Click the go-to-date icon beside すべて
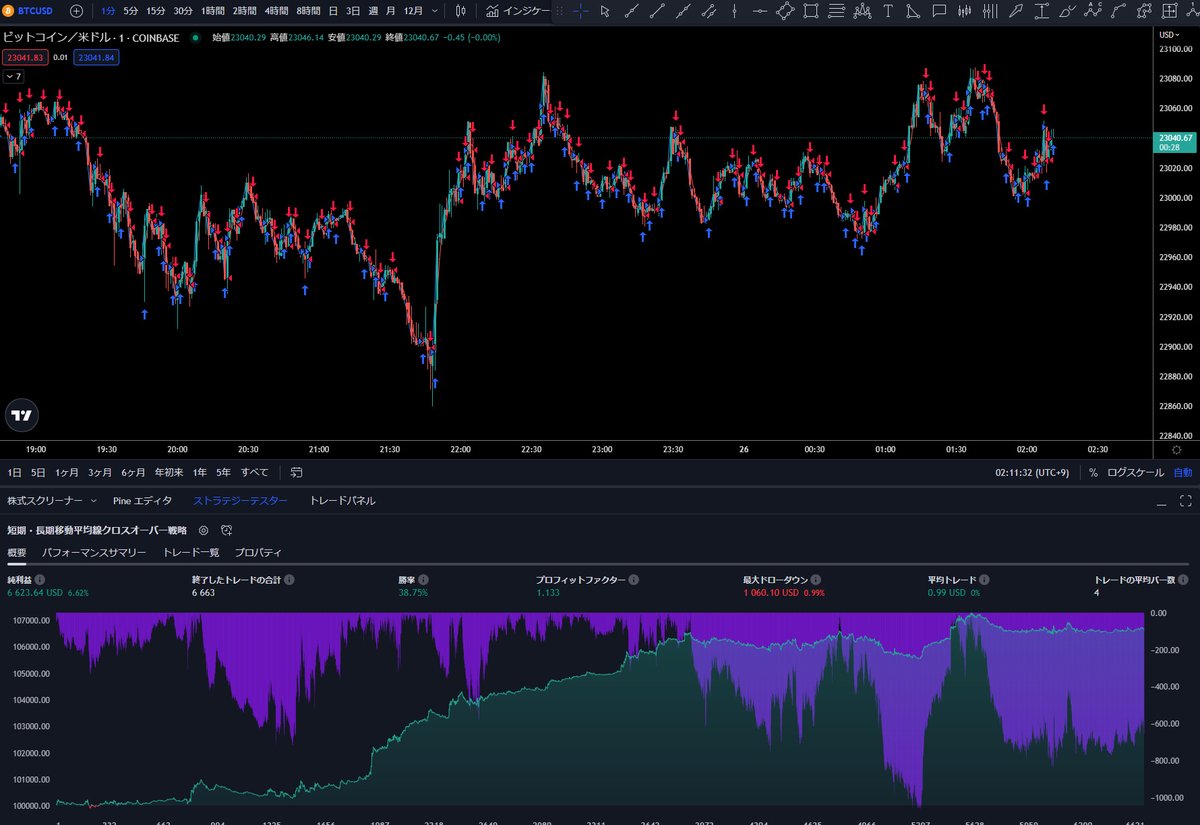The image size is (1200, 825). click(295, 471)
